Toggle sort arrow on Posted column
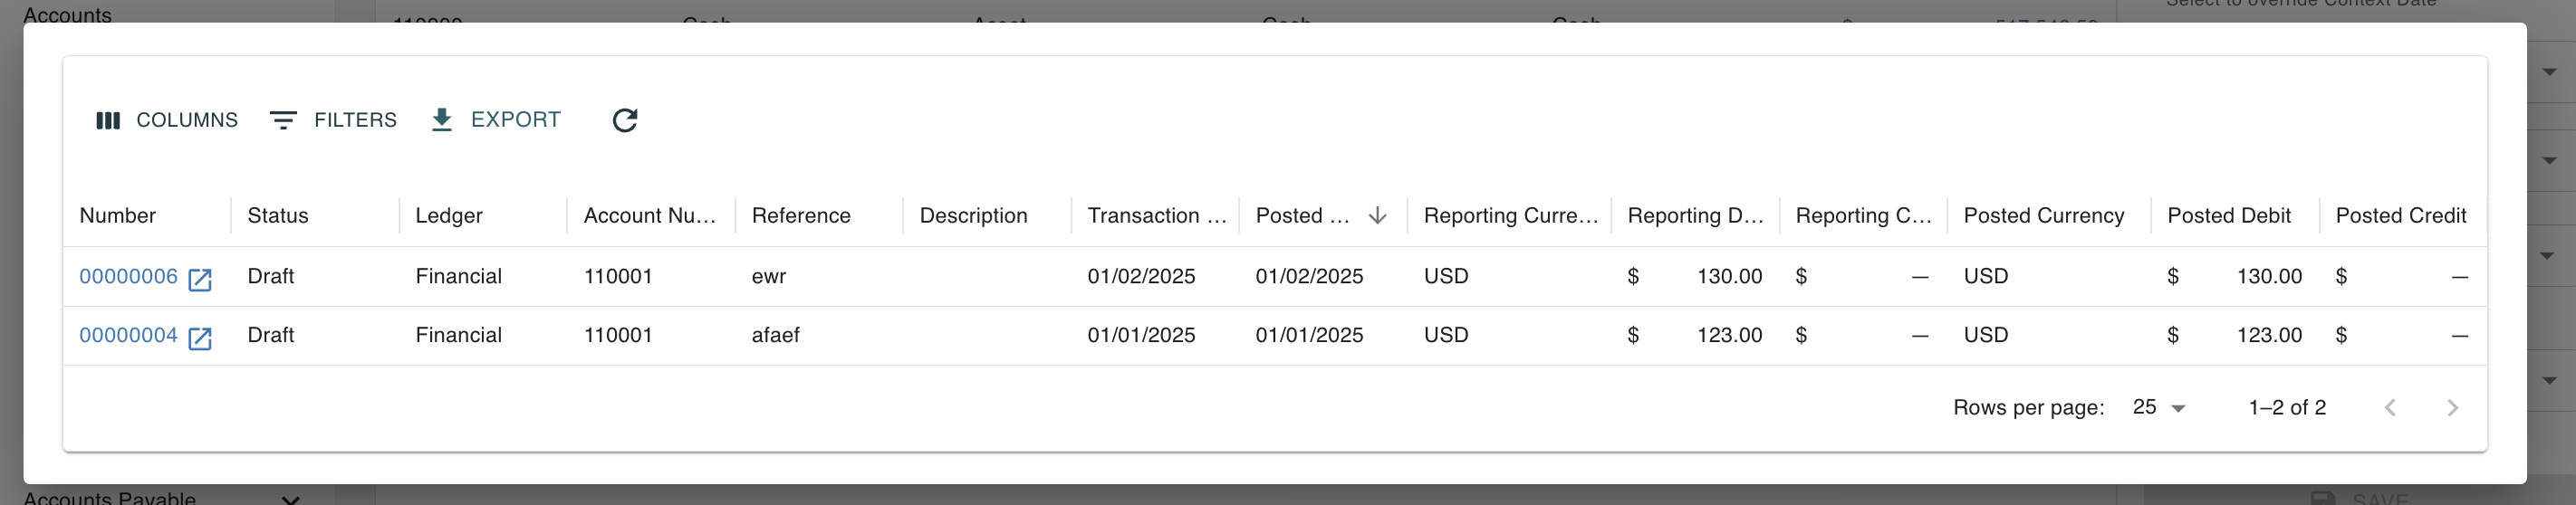The height and width of the screenshot is (505, 2576). [x=1377, y=216]
